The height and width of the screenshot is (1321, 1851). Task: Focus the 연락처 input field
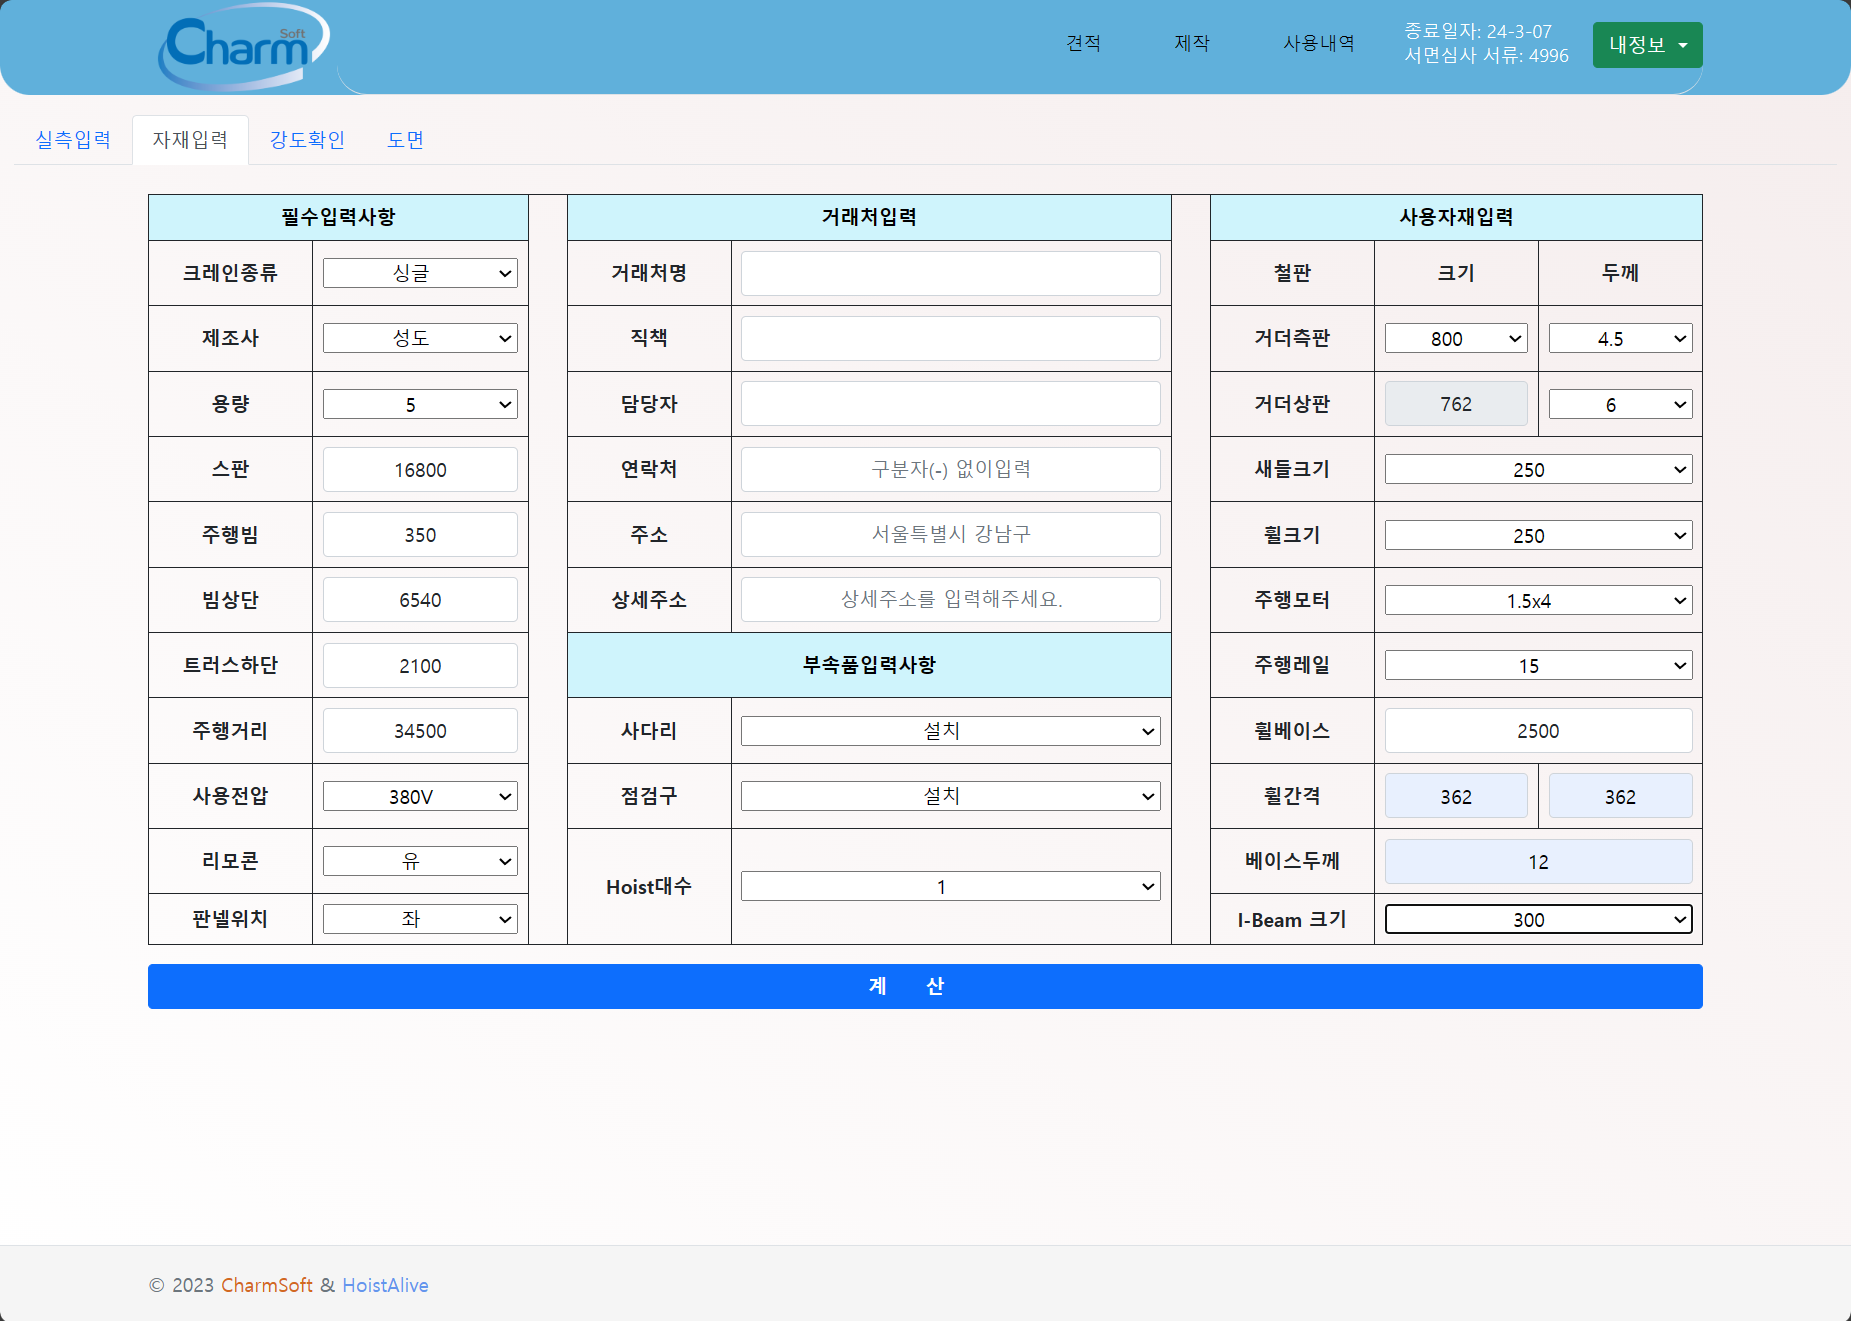coord(949,470)
